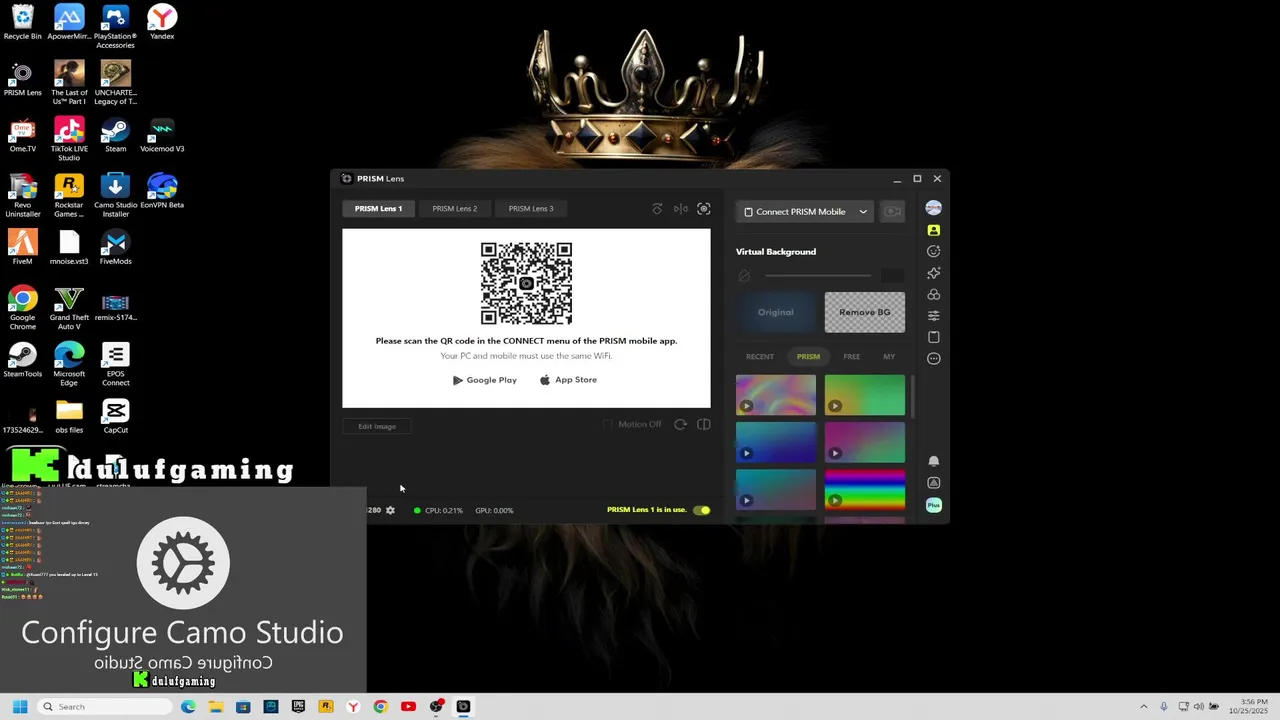The image size is (1280, 720).
Task: Open the adjustment sliders panel
Action: tap(933, 316)
